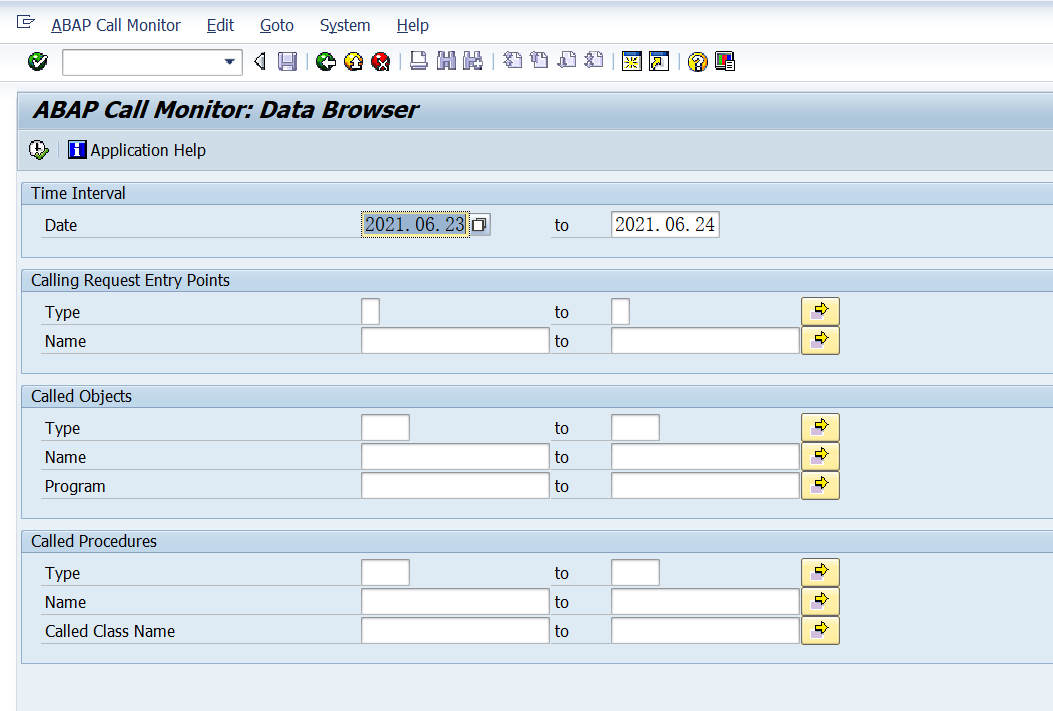Open multiple selection for Called Class Name
This screenshot has width=1053, height=711.
pos(820,630)
